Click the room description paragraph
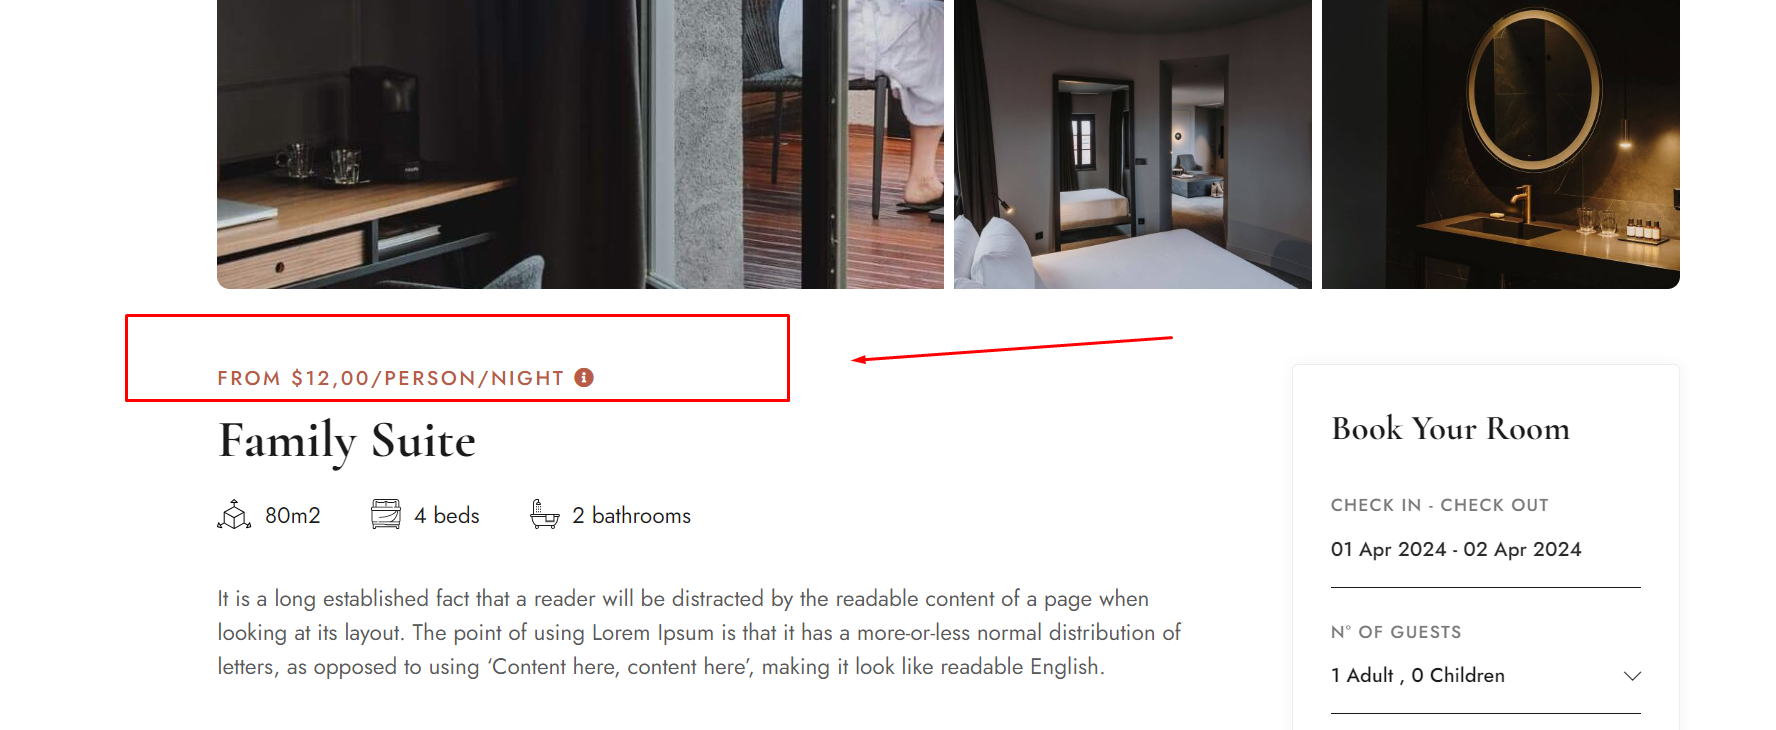This screenshot has height=730, width=1776. point(699,632)
